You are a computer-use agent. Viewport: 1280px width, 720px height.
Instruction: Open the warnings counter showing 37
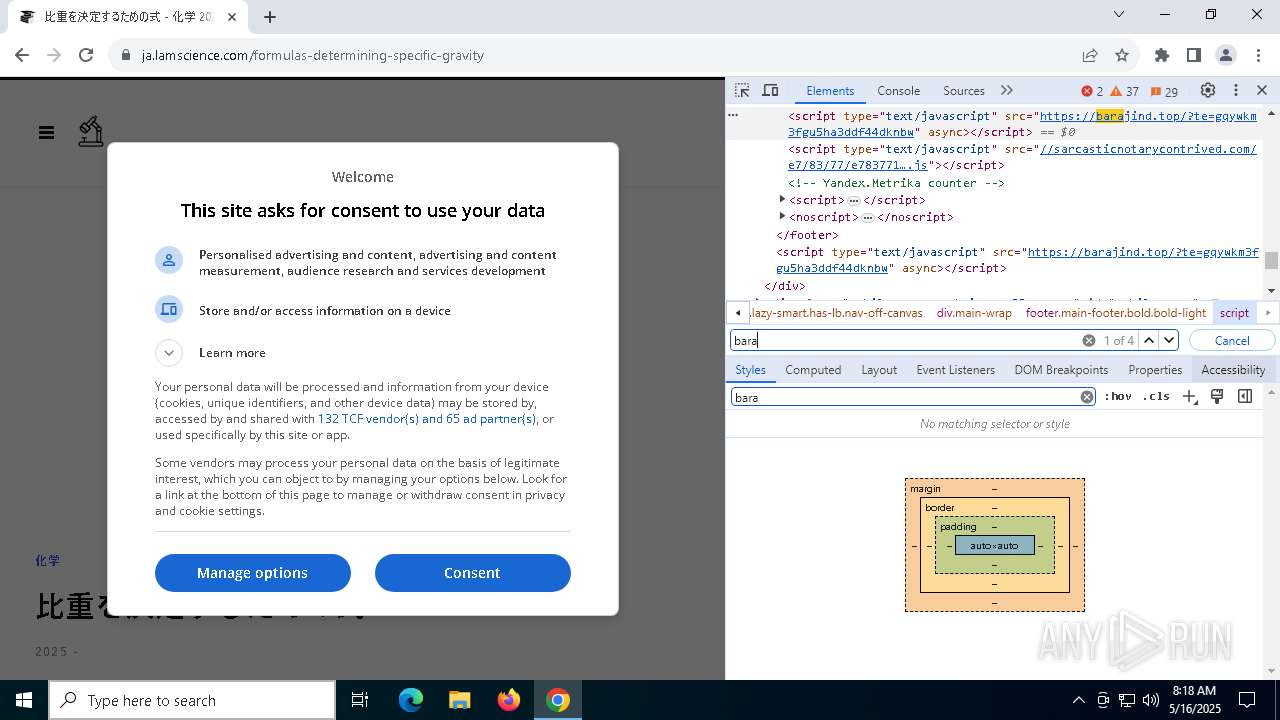pos(1125,91)
